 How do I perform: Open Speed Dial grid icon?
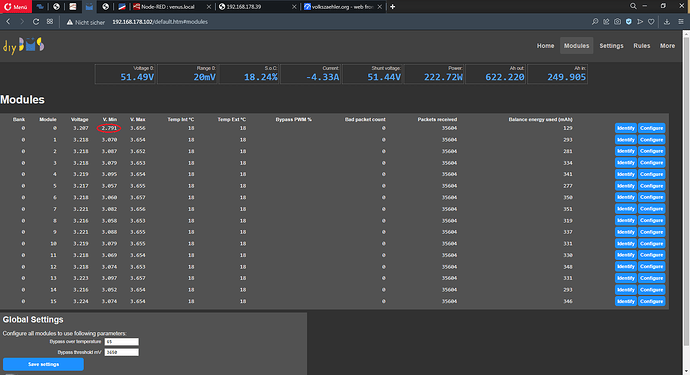(x=50, y=22)
